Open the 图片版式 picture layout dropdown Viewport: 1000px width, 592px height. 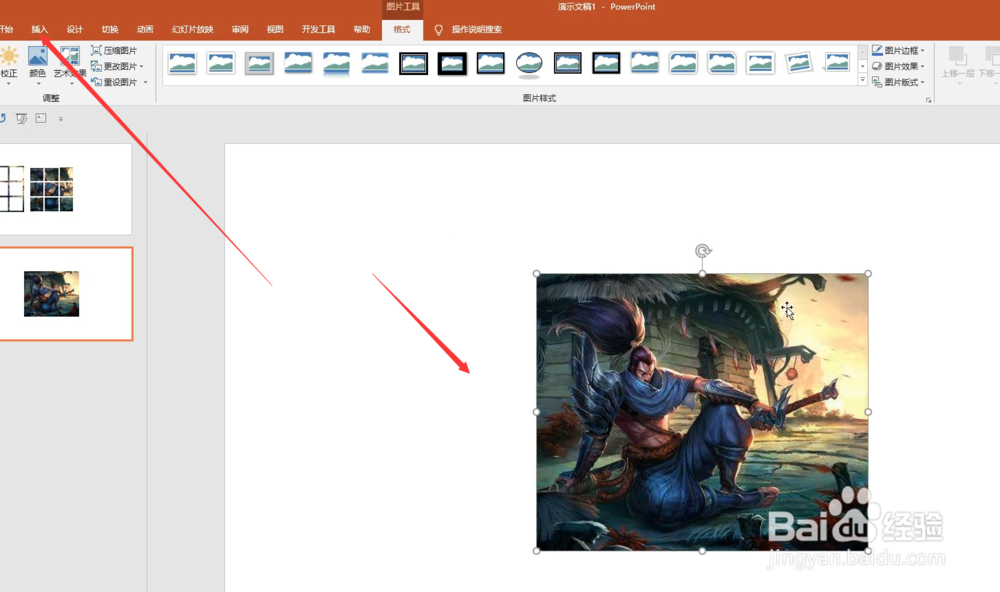pos(898,82)
